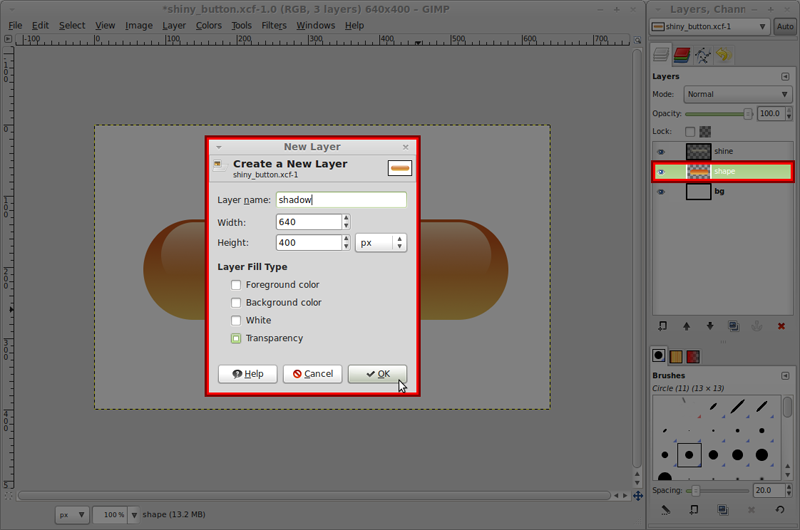
Task: Switch to the Layers dock tab icon
Action: 661,55
